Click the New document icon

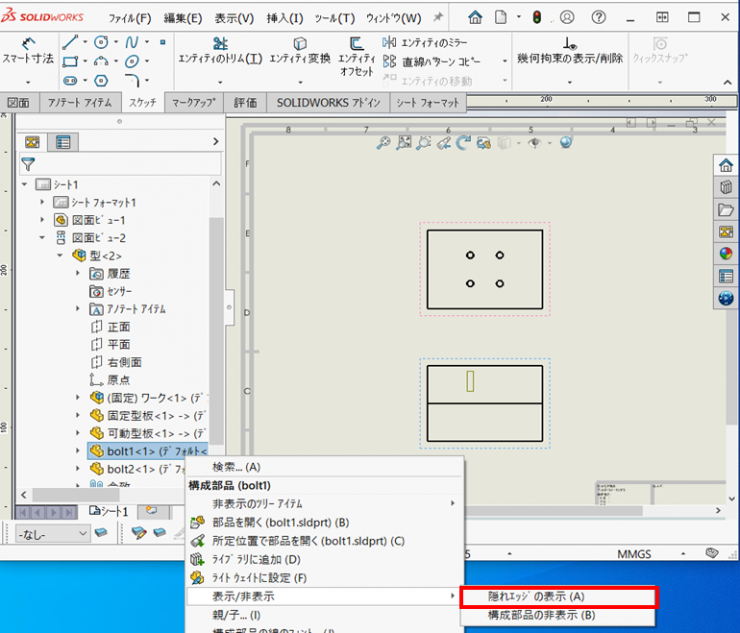(x=501, y=17)
